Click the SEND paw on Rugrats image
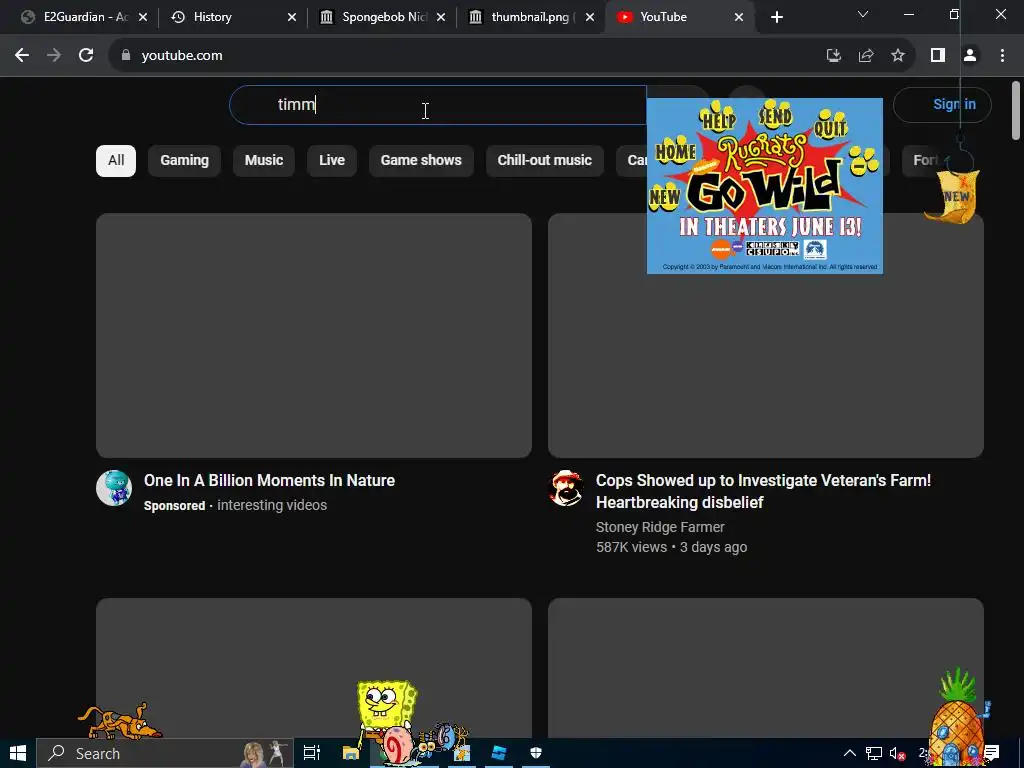This screenshot has width=1024, height=768. pos(775,115)
